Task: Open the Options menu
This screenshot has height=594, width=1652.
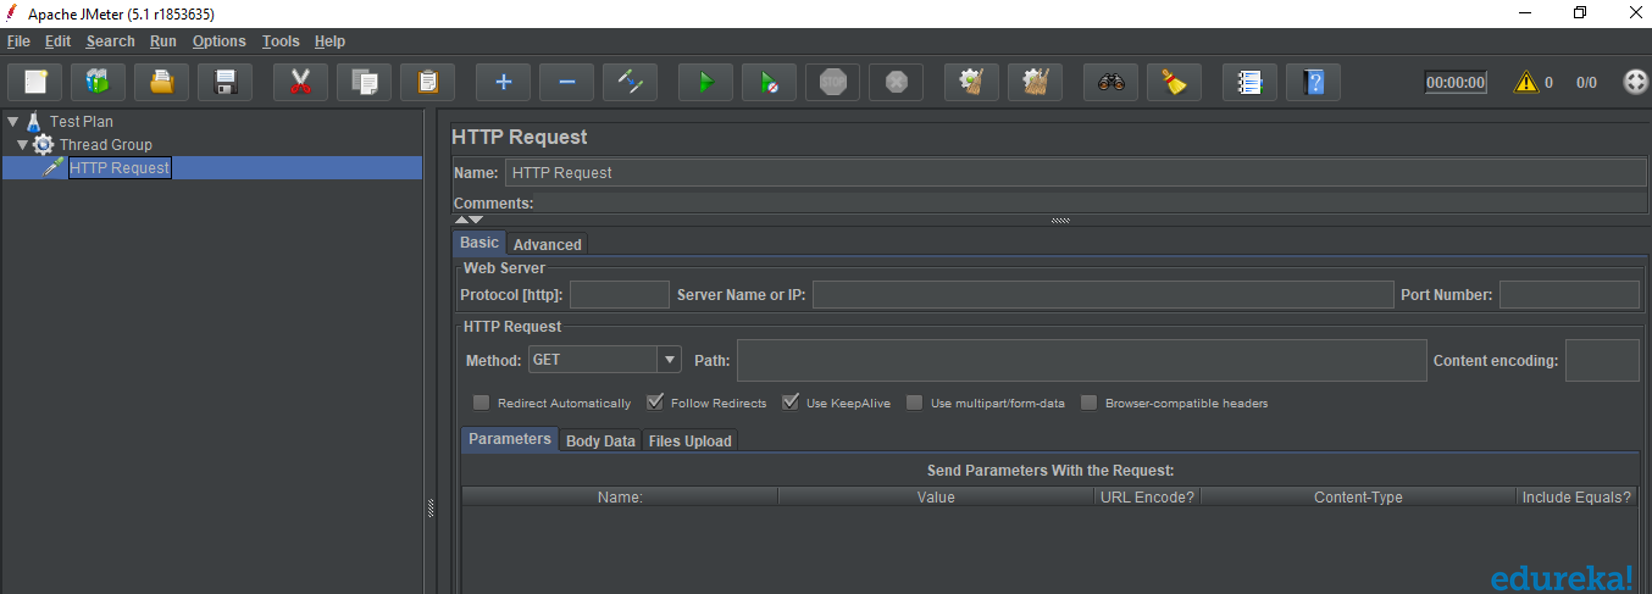Action: coord(219,41)
